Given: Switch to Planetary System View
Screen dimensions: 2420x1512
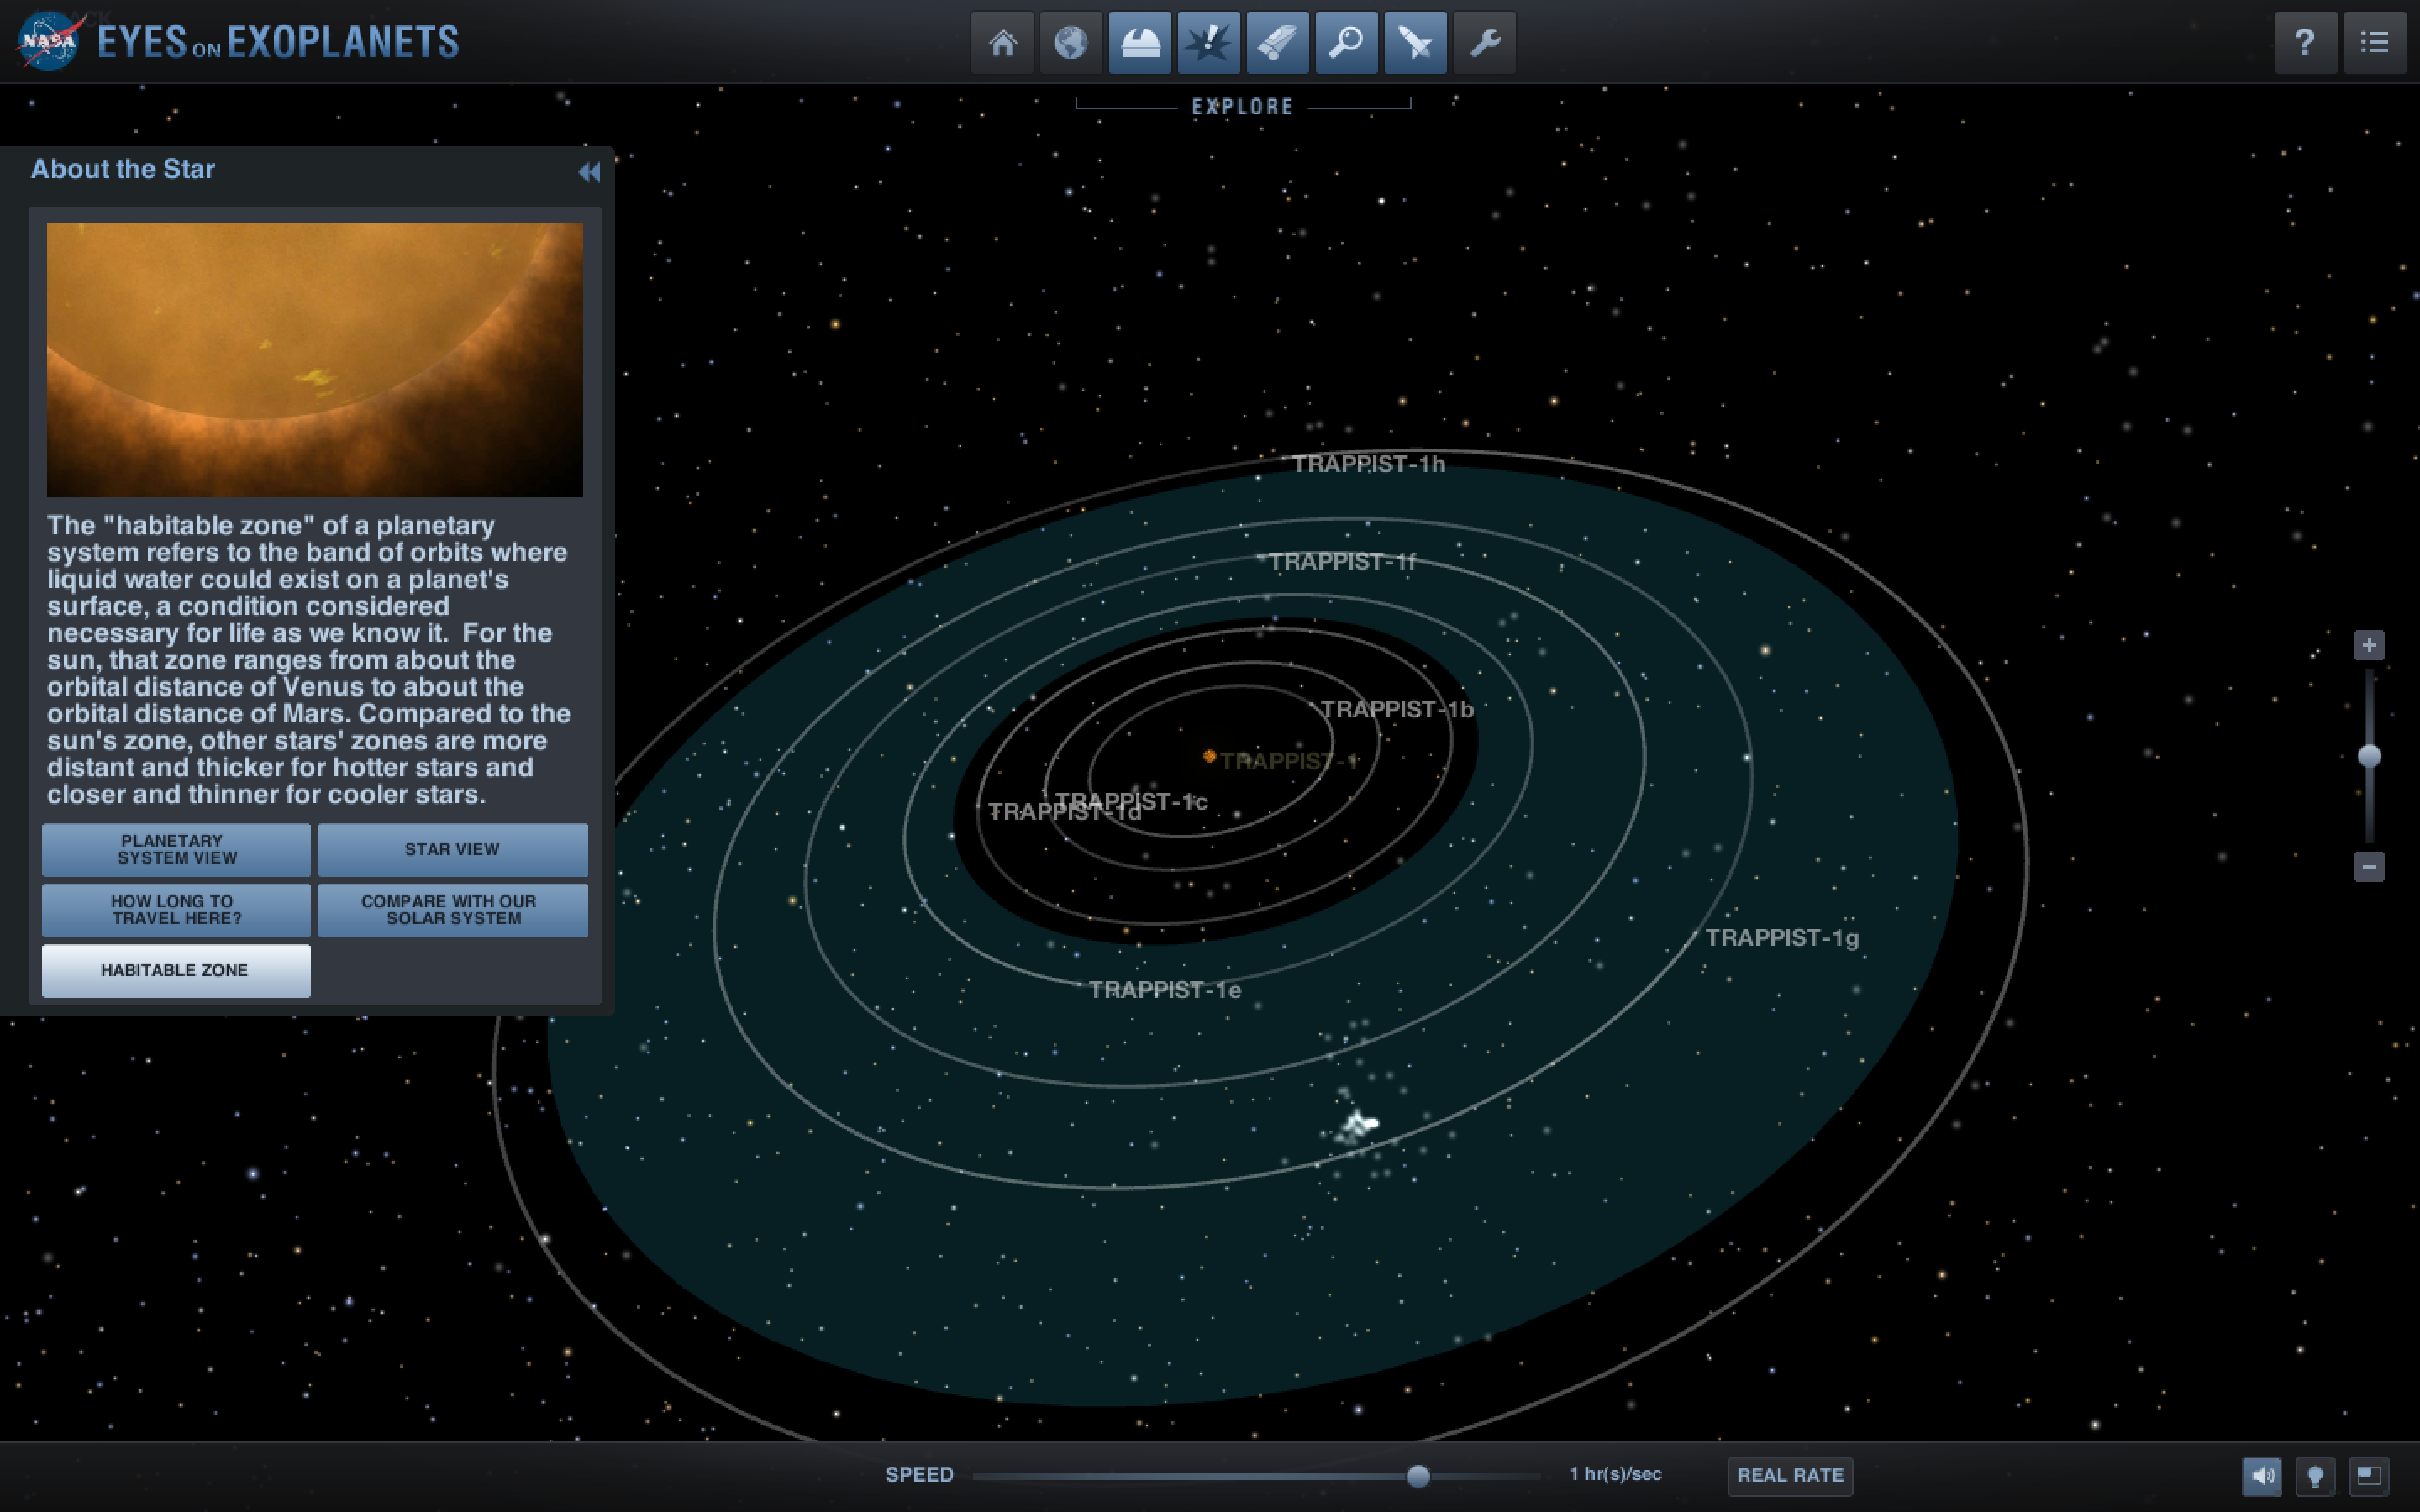Looking at the screenshot, I should pyautogui.click(x=176, y=849).
